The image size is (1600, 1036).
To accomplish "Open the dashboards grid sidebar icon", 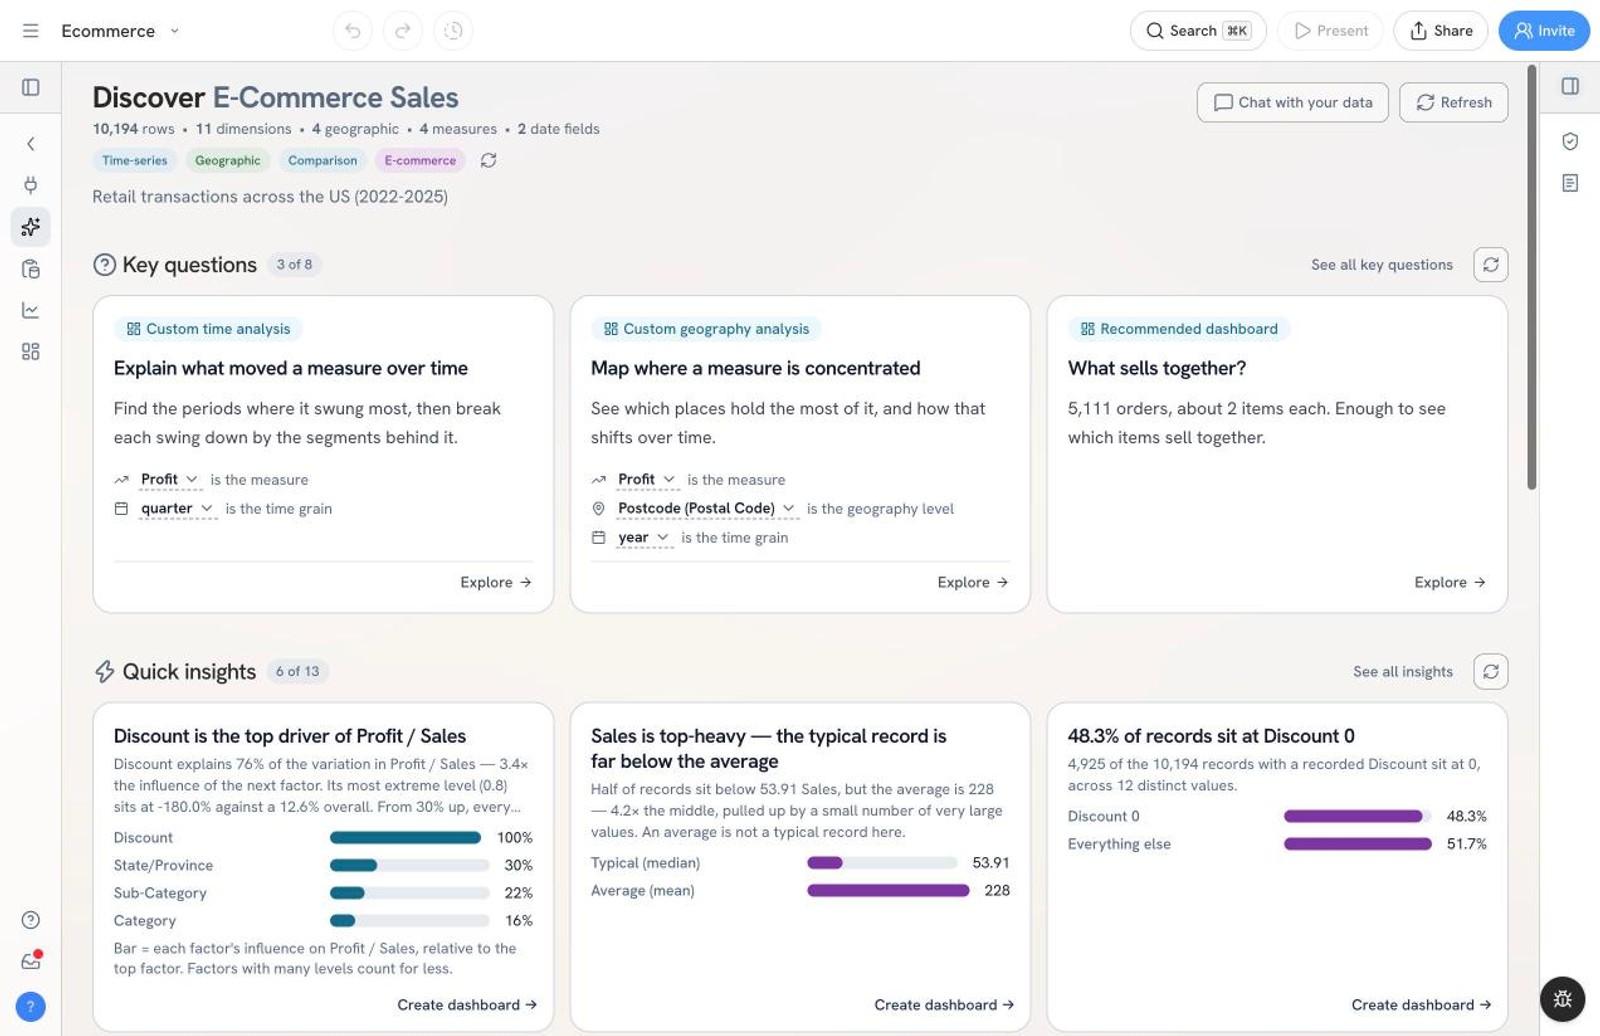I will (31, 352).
